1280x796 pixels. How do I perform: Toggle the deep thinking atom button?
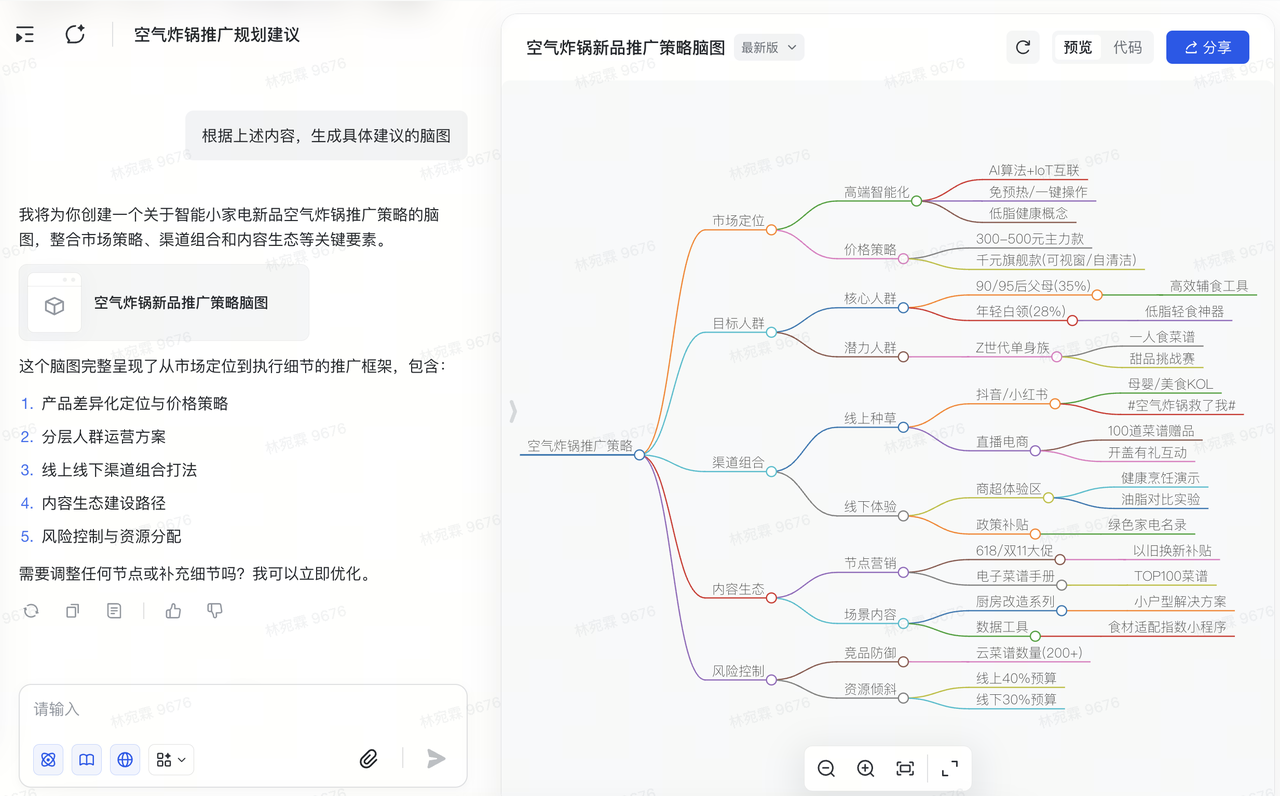[48, 760]
